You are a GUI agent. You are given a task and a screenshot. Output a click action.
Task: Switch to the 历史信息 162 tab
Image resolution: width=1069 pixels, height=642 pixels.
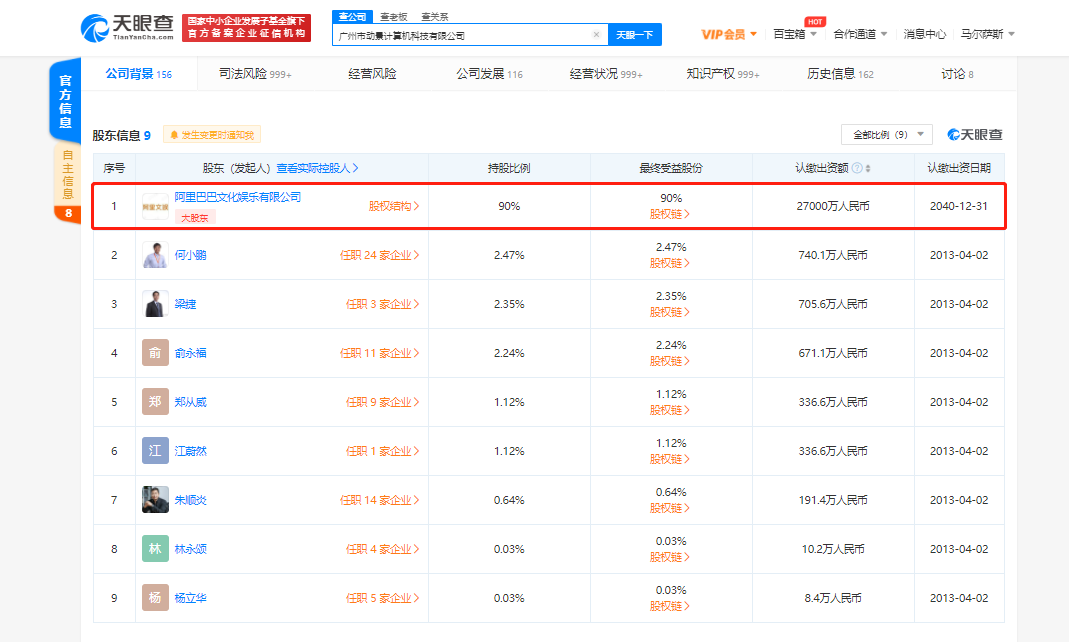tap(841, 73)
